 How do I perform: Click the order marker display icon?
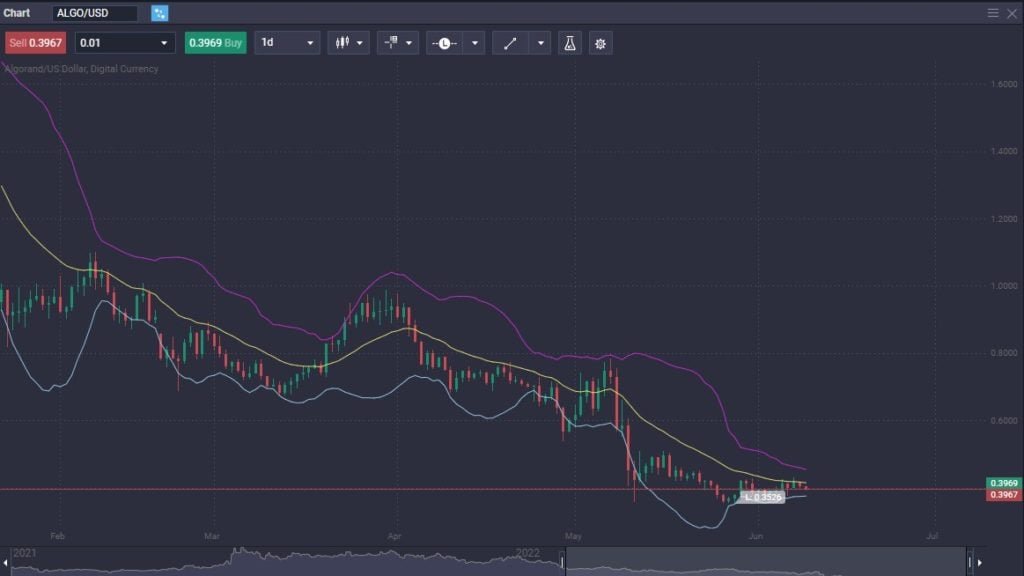click(x=390, y=44)
